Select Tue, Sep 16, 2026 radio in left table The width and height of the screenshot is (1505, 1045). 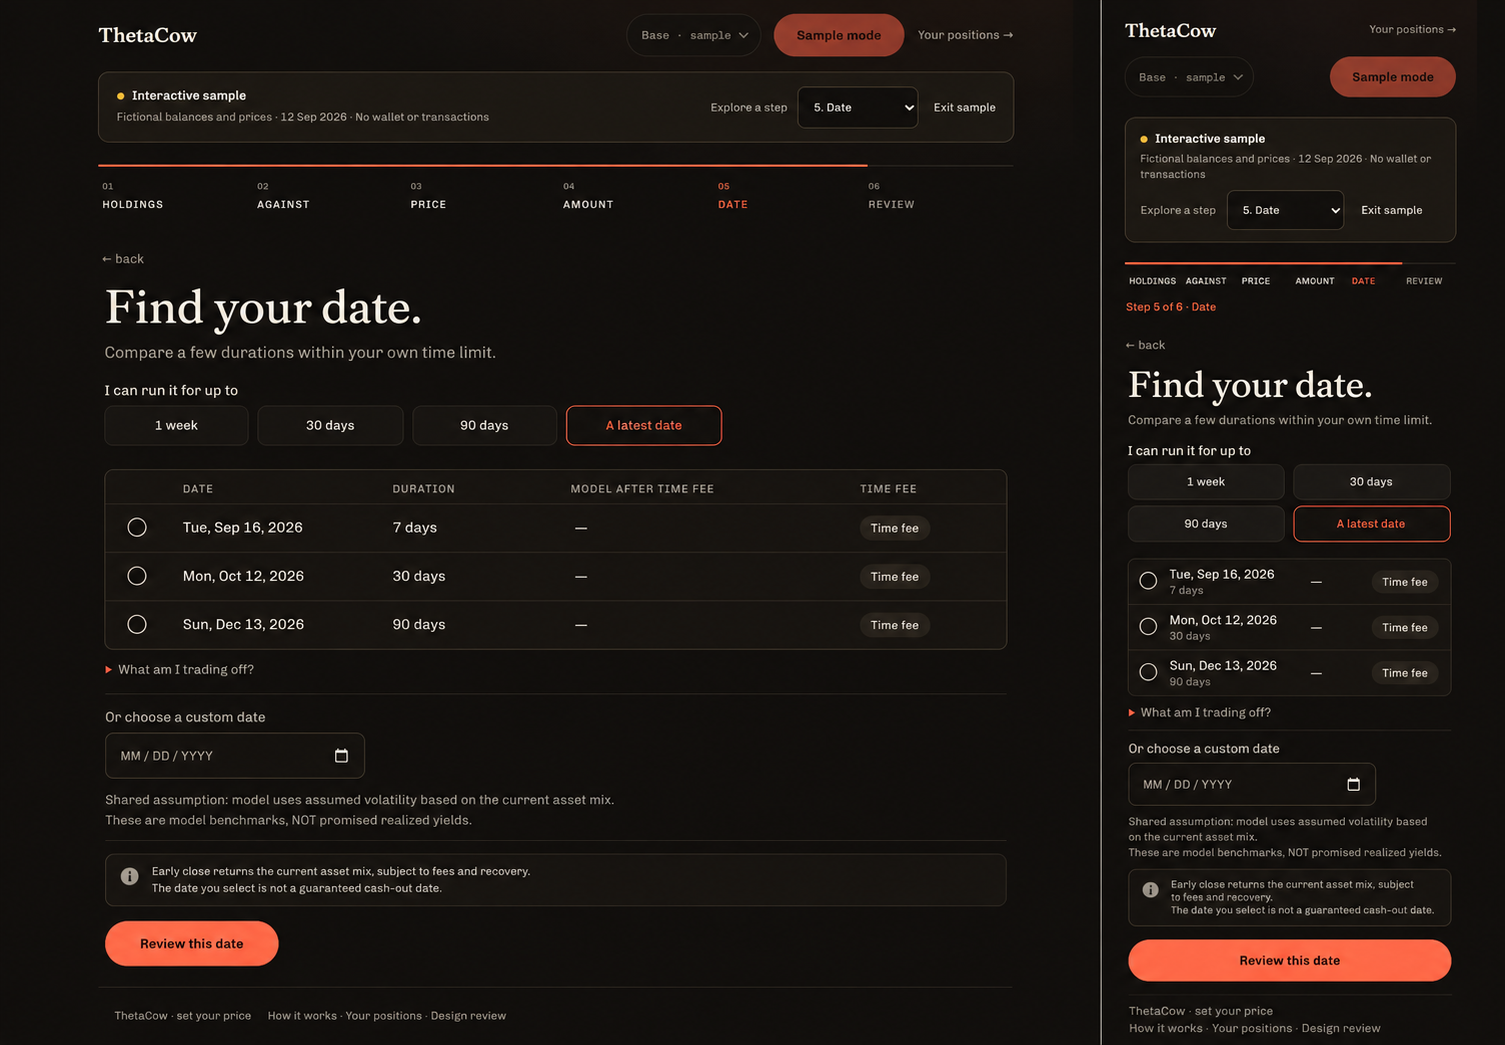137,528
